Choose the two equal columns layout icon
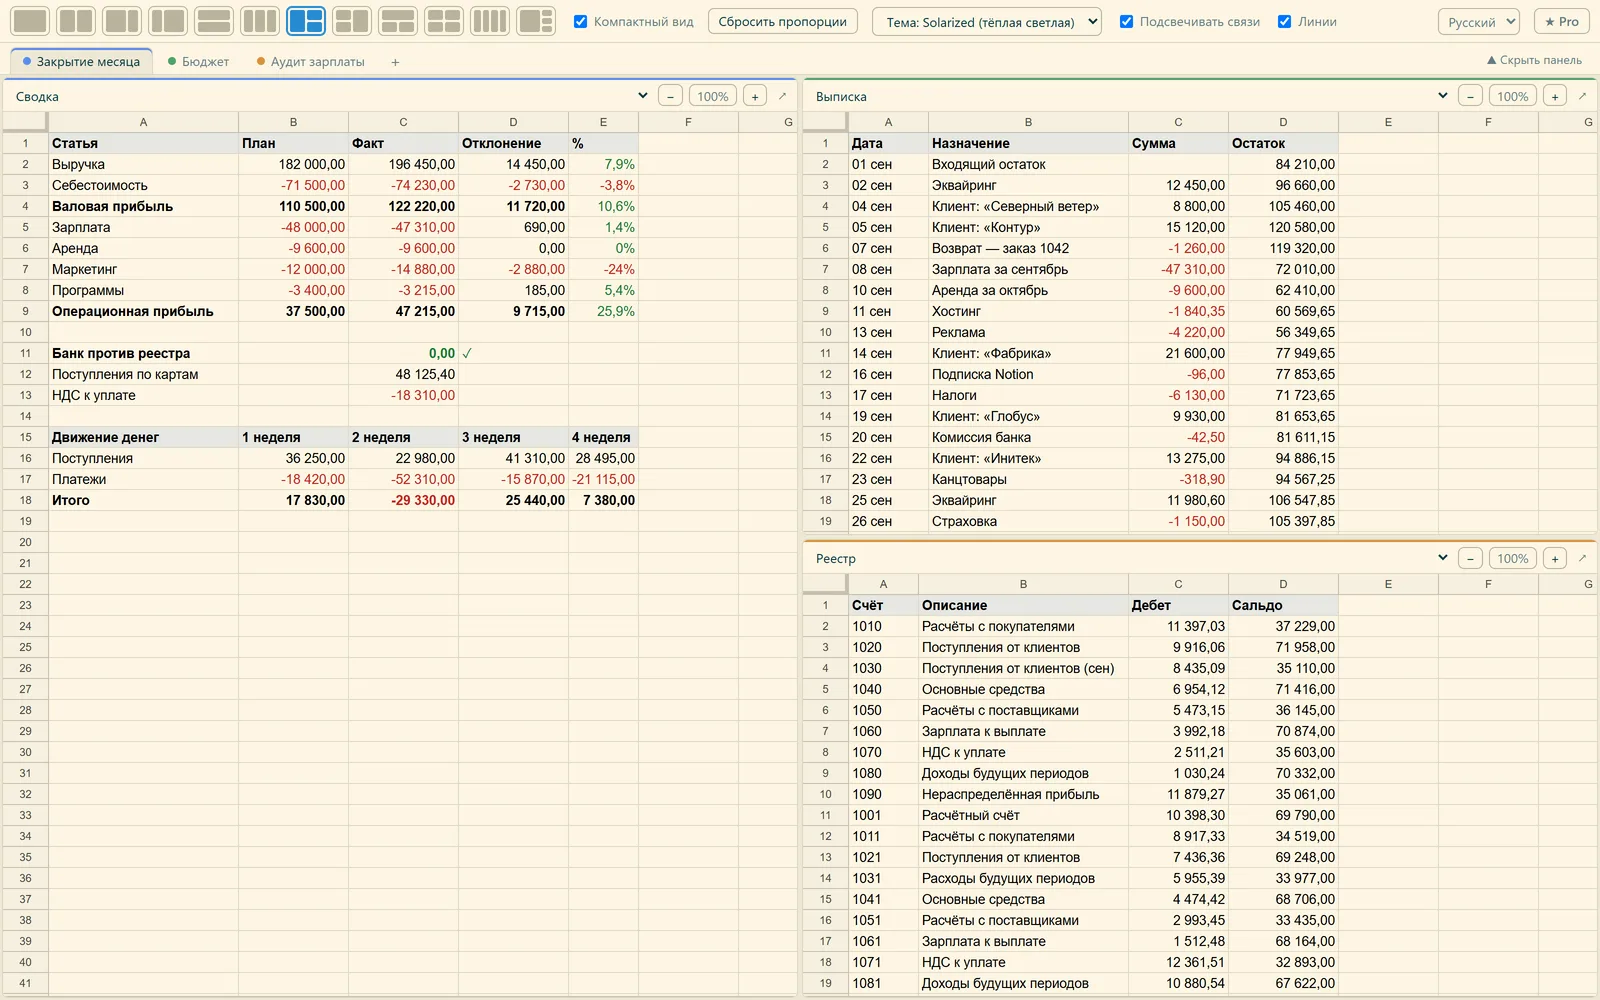This screenshot has width=1600, height=1000. [x=76, y=21]
